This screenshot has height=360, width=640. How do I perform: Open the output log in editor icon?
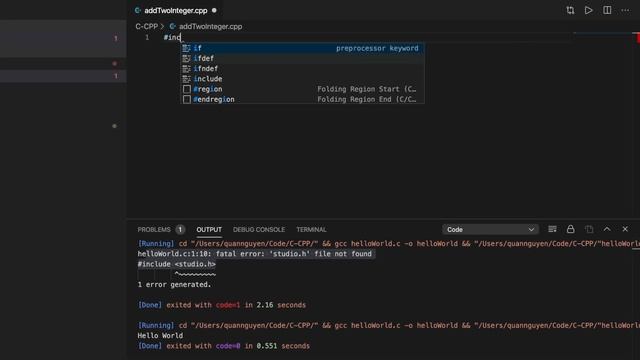[x=589, y=229]
